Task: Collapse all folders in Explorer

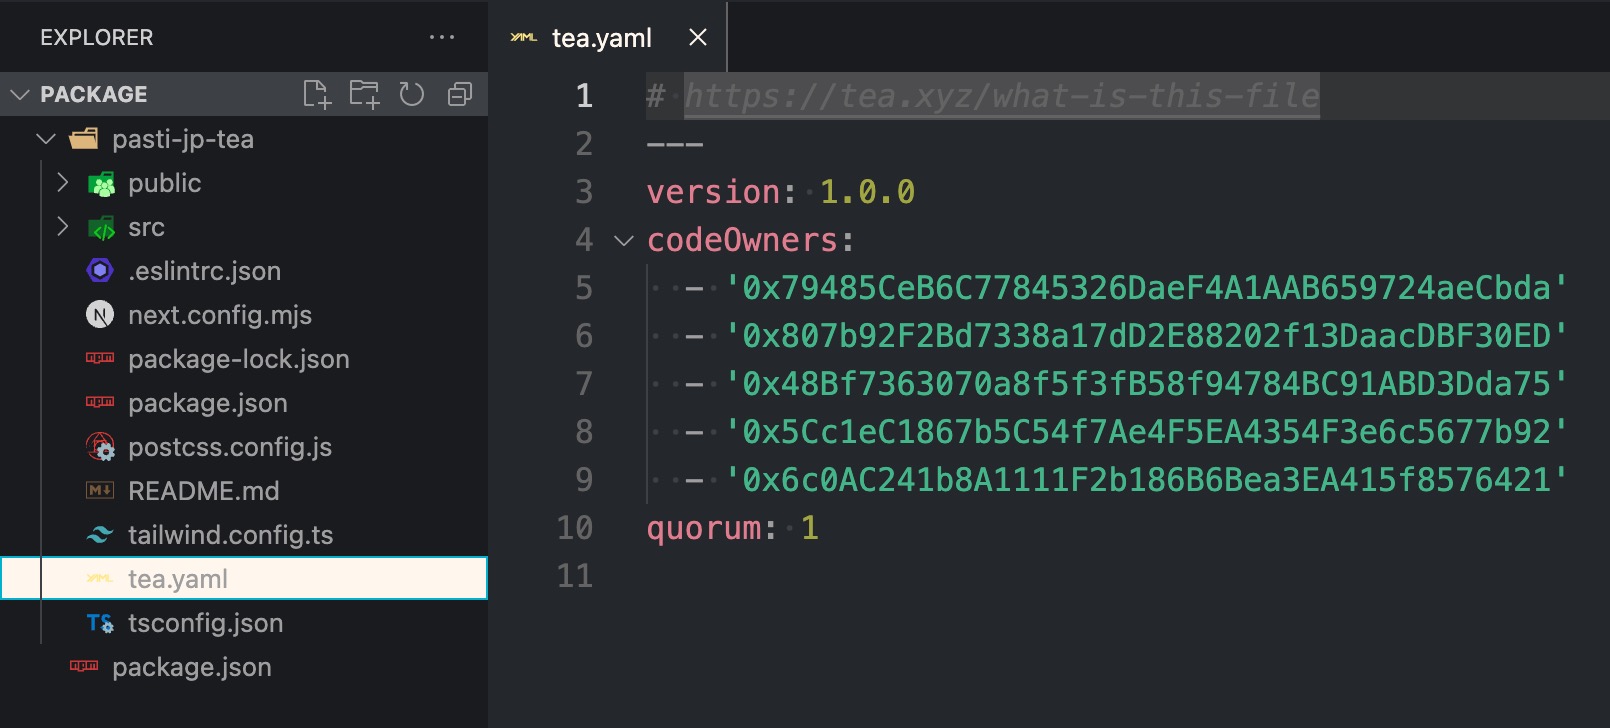Action: pyautogui.click(x=460, y=94)
